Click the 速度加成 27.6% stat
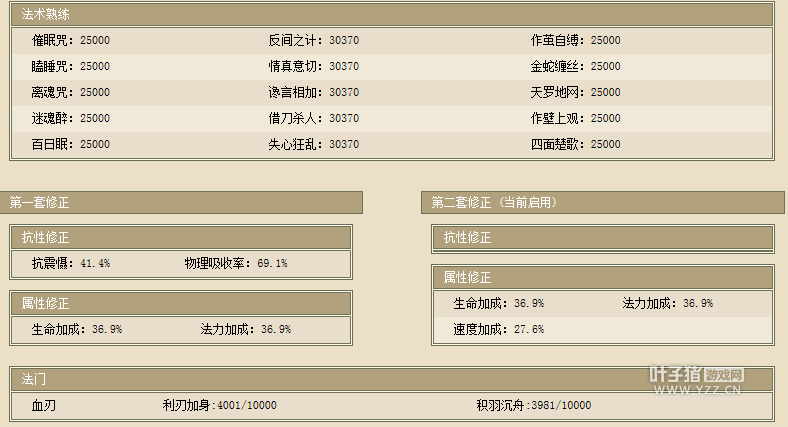788x427 pixels. coord(498,329)
